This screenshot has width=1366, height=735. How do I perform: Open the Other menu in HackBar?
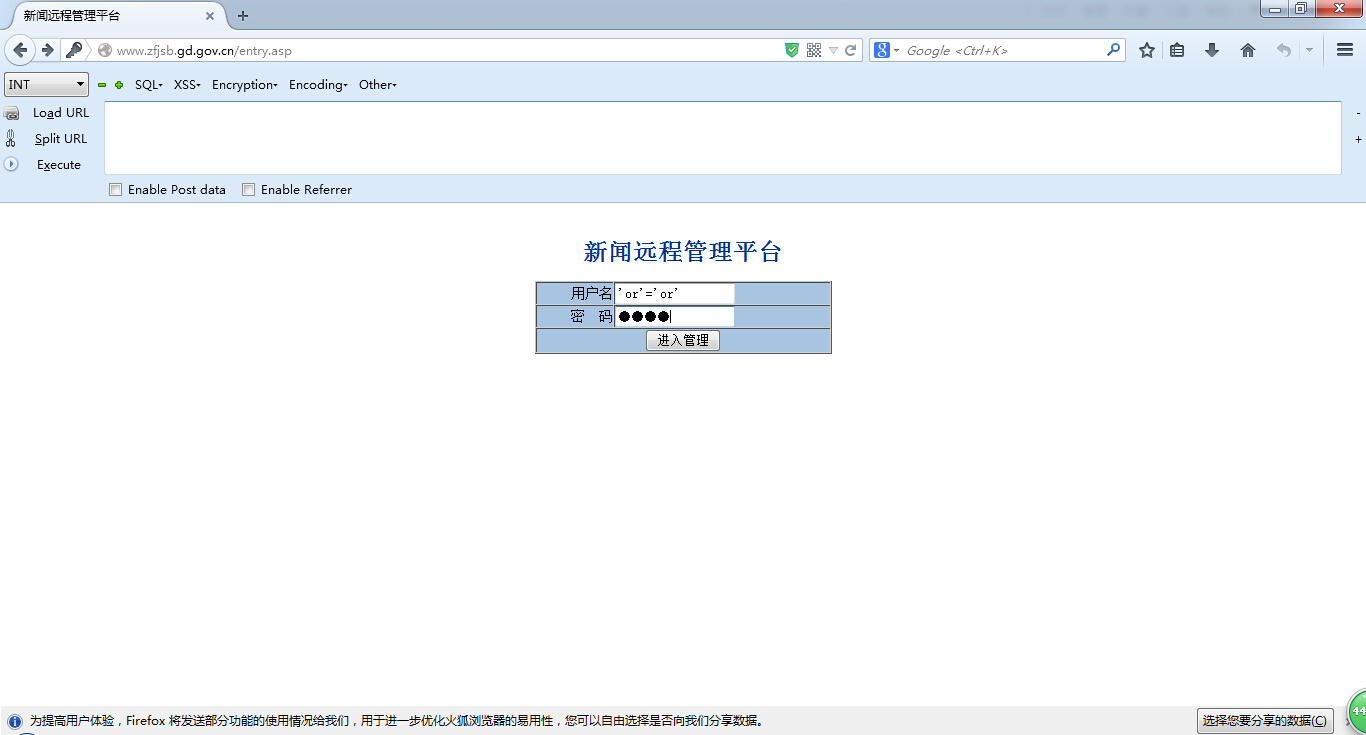coord(378,85)
